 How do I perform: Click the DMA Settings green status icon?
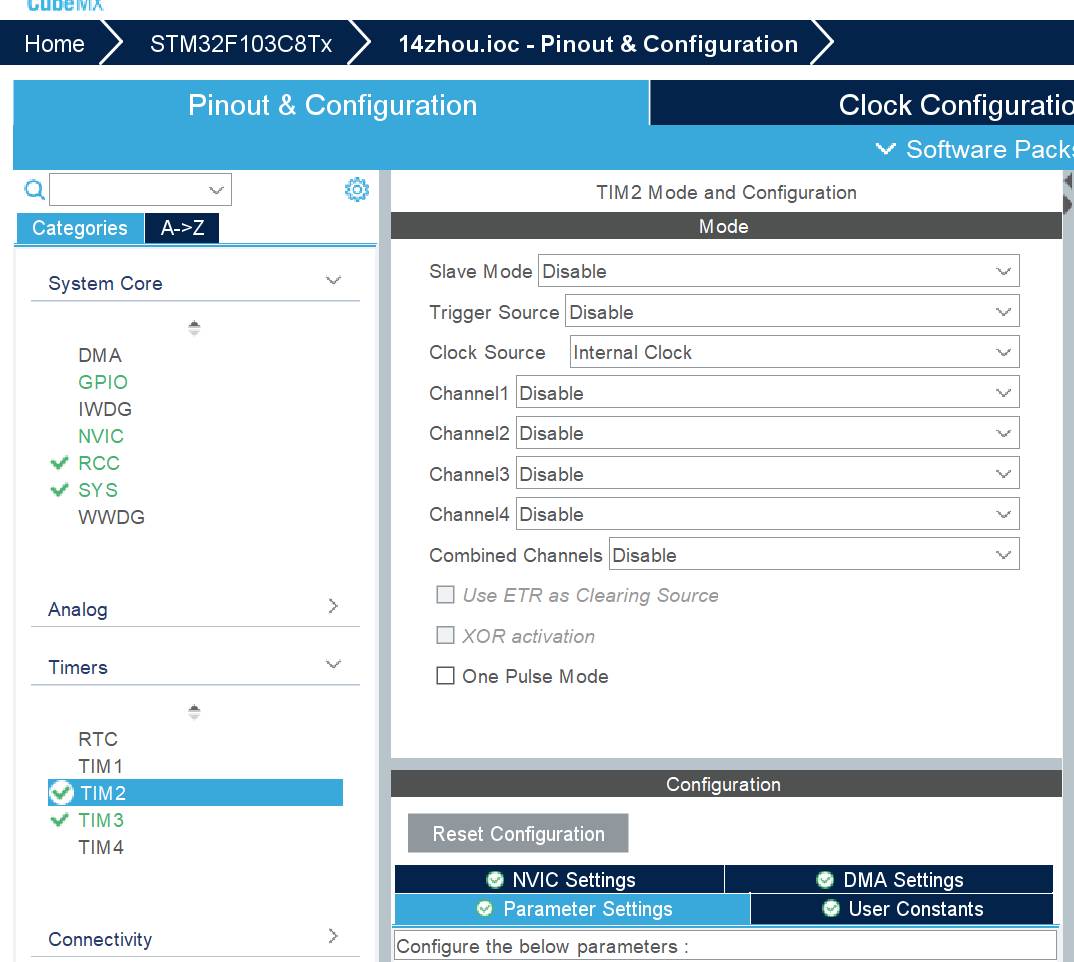coord(825,880)
